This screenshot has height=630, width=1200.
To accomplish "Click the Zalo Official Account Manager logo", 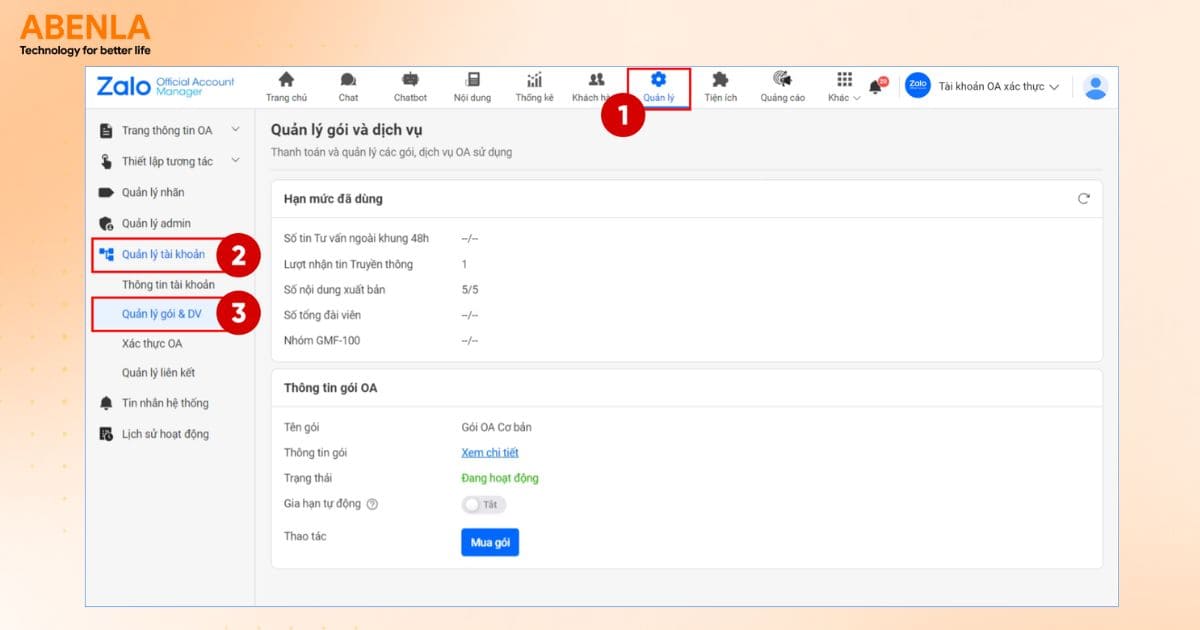I will pyautogui.click(x=165, y=86).
